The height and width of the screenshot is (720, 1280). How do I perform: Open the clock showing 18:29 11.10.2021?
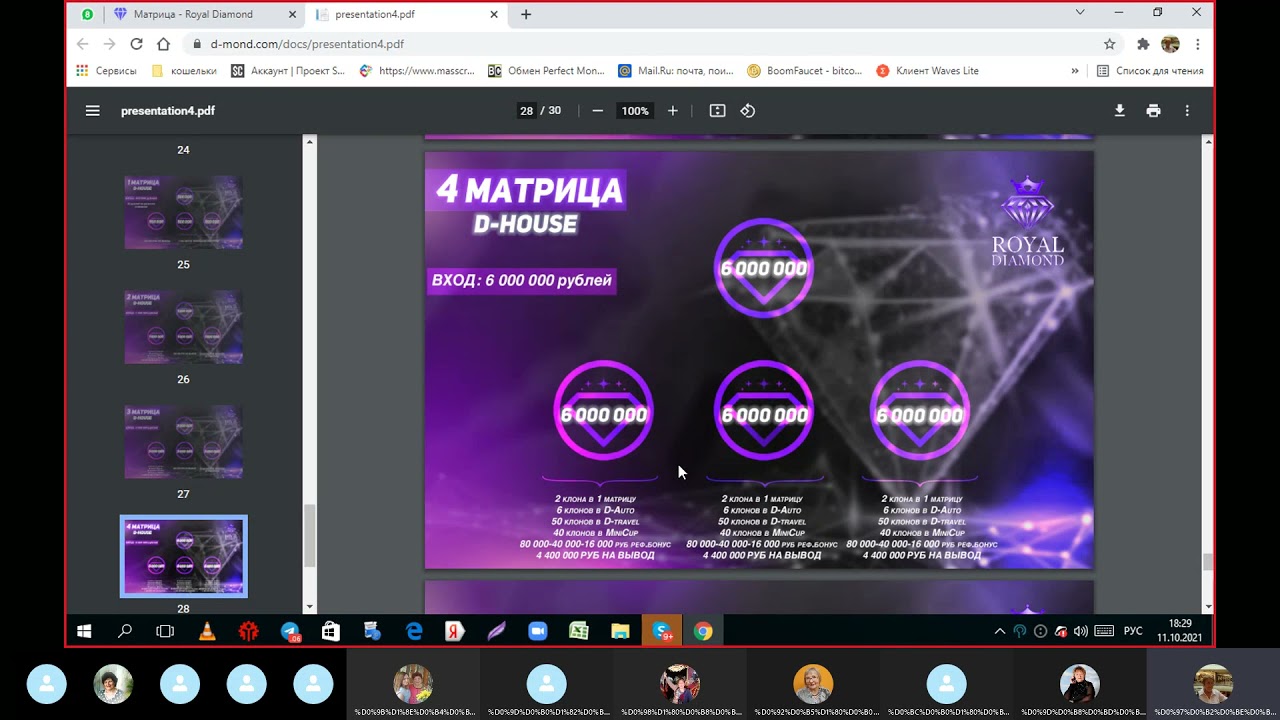(1180, 630)
